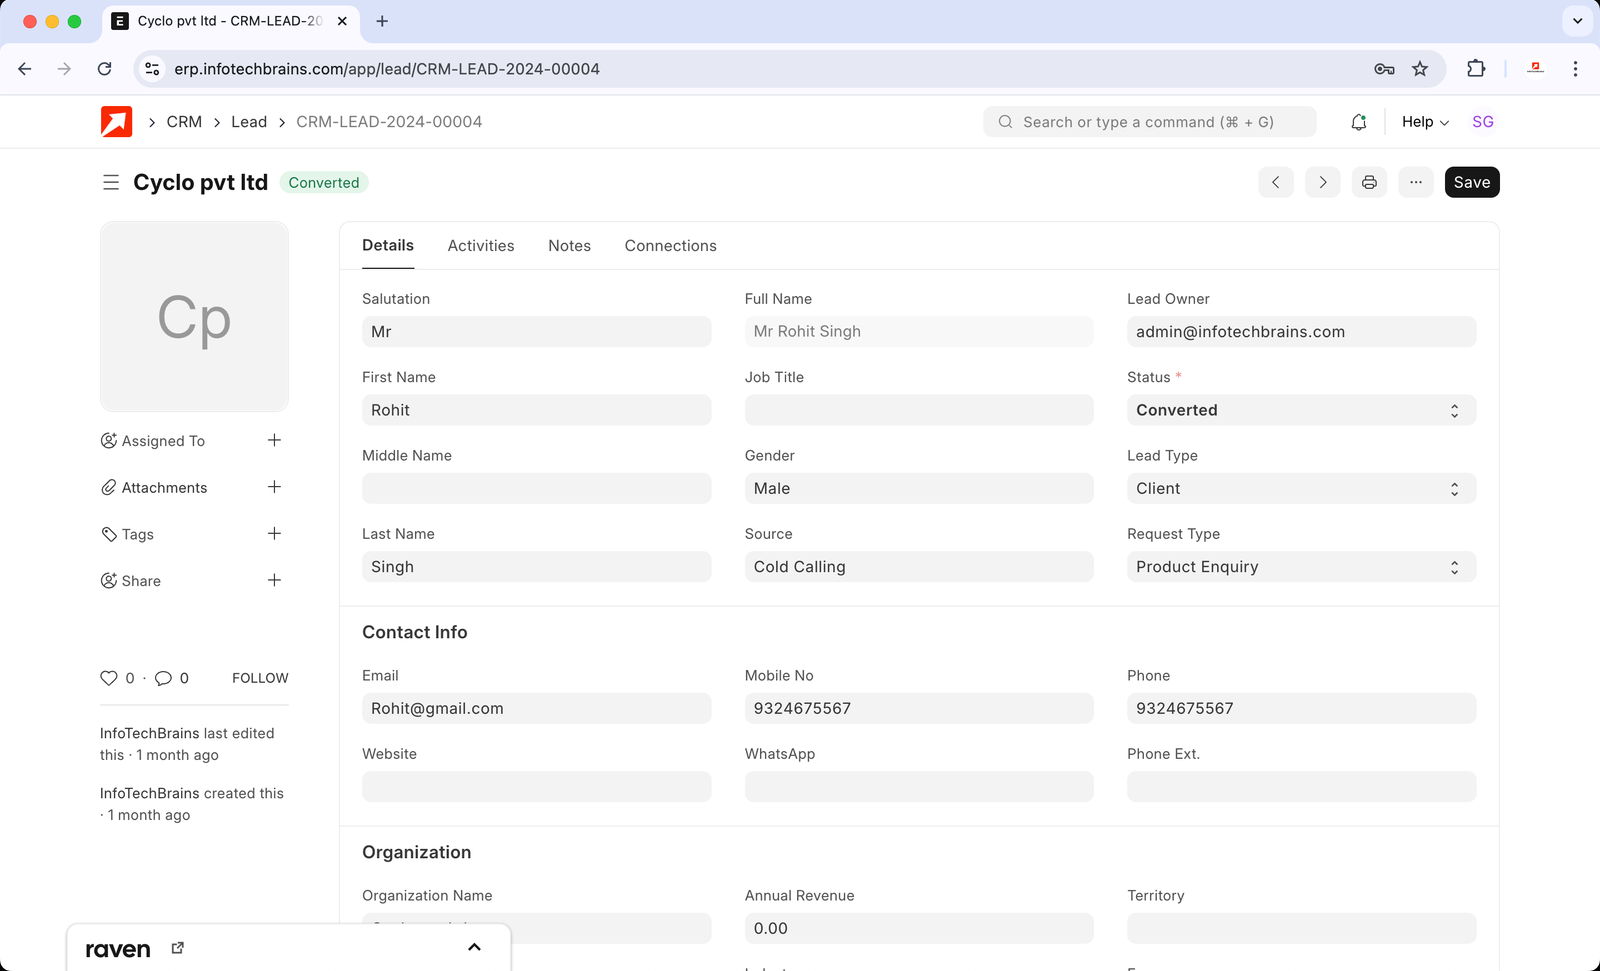The image size is (1600, 971).
Task: Open raven chat in new window
Action: click(178, 948)
